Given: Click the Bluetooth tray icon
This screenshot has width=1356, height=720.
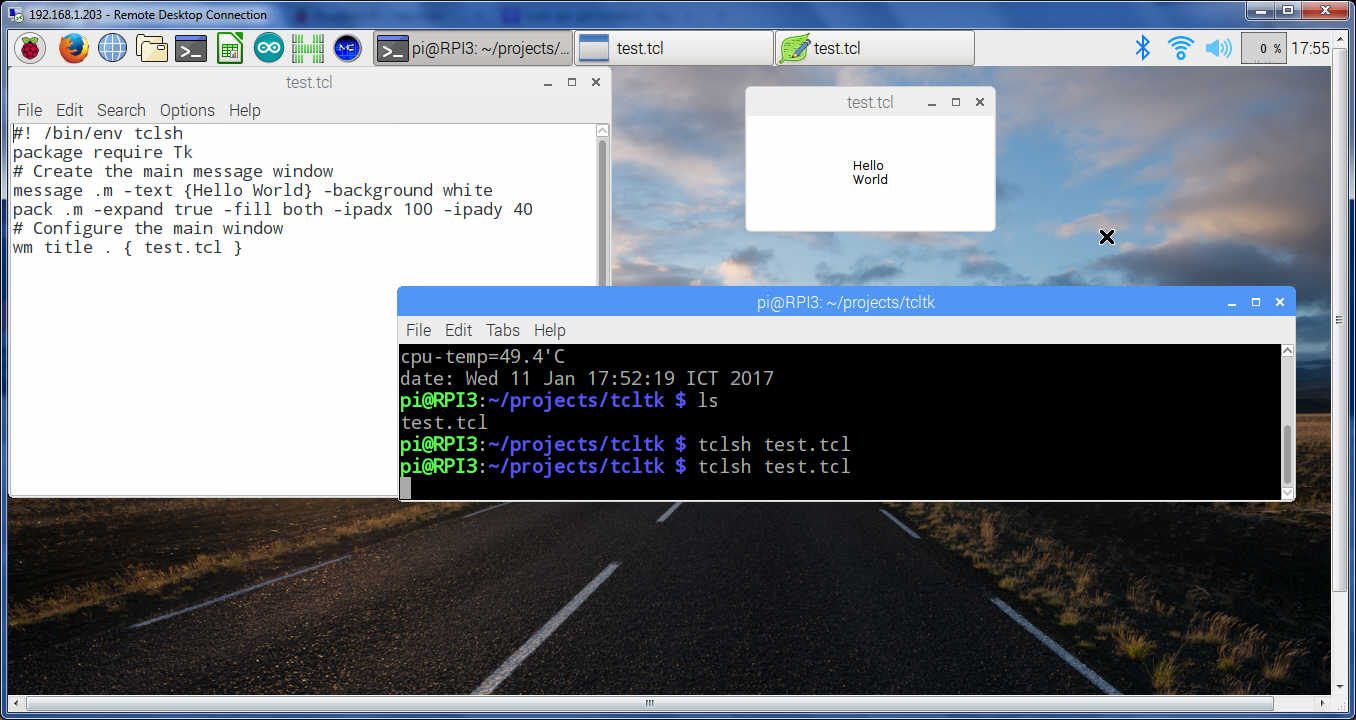Looking at the screenshot, I should (x=1142, y=48).
